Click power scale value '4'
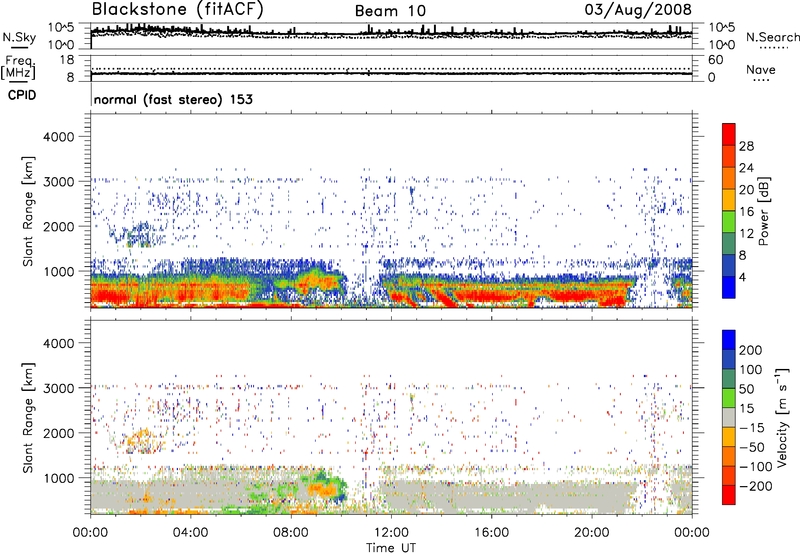The image size is (800, 554). pos(742,277)
